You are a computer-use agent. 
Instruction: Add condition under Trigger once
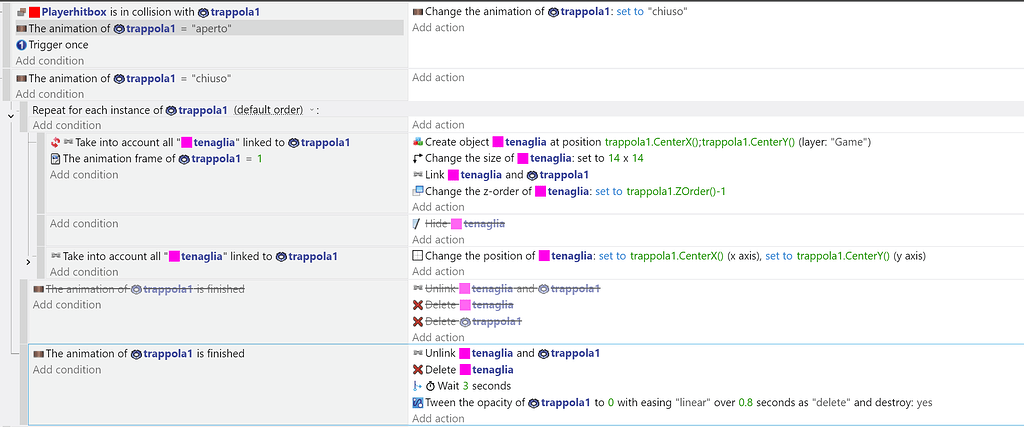click(x=50, y=61)
